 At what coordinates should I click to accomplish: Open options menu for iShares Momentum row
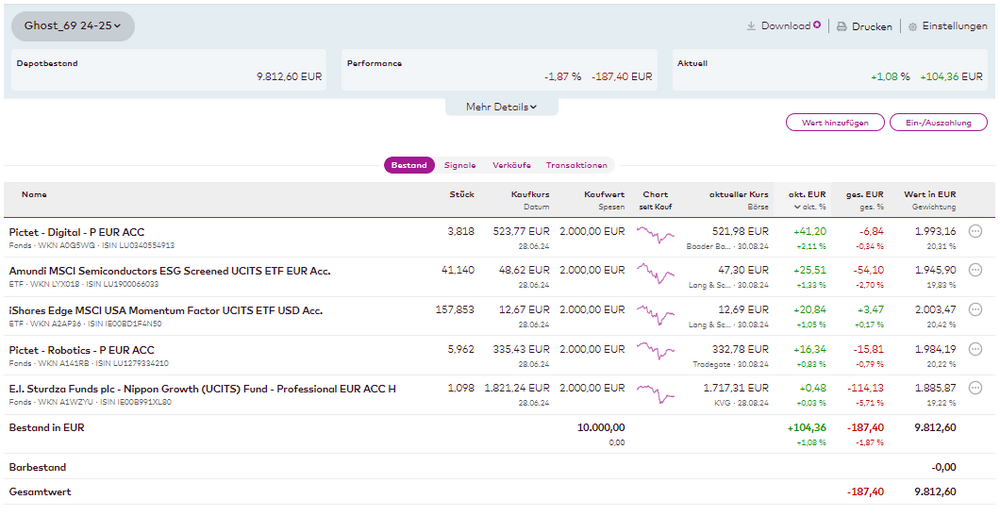point(976,310)
